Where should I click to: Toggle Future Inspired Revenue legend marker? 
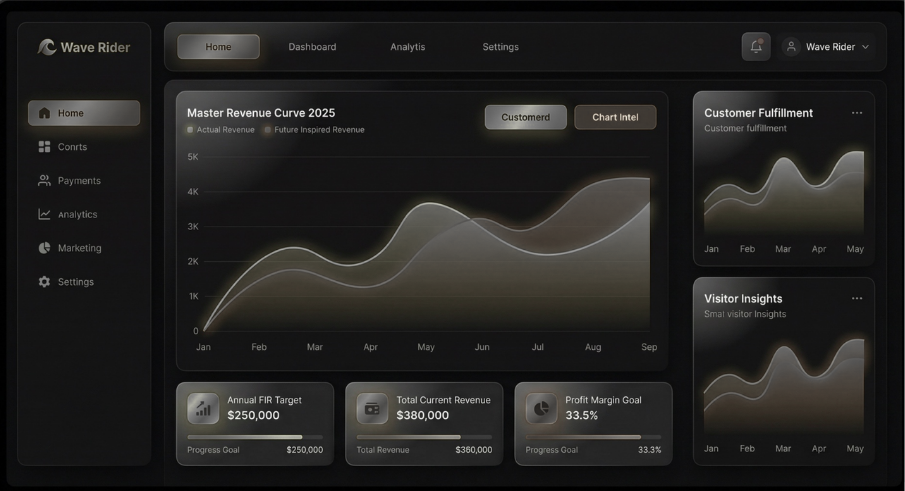click(x=268, y=130)
